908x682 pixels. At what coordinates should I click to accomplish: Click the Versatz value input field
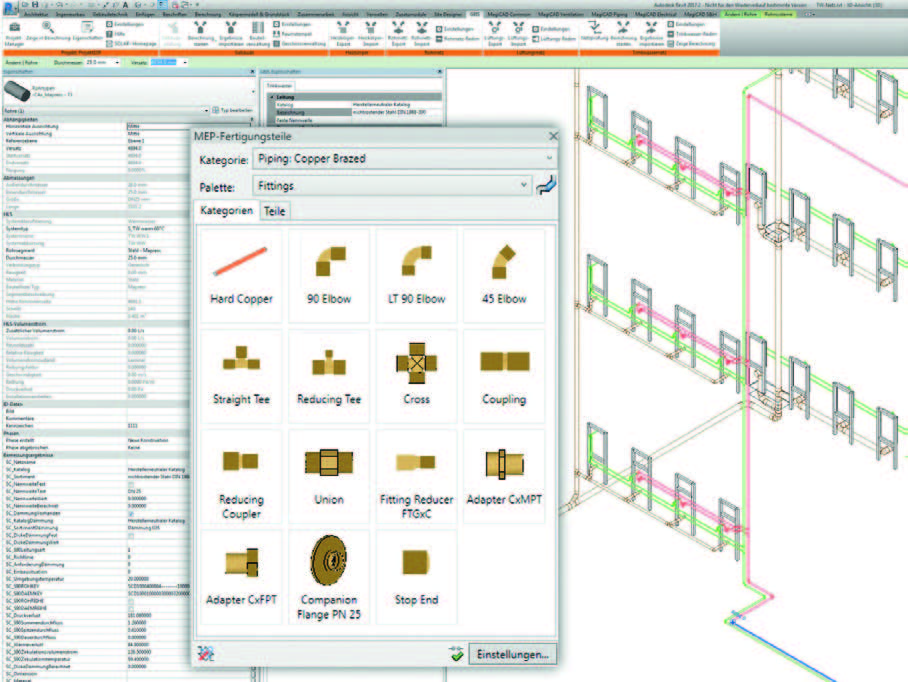coord(164,62)
